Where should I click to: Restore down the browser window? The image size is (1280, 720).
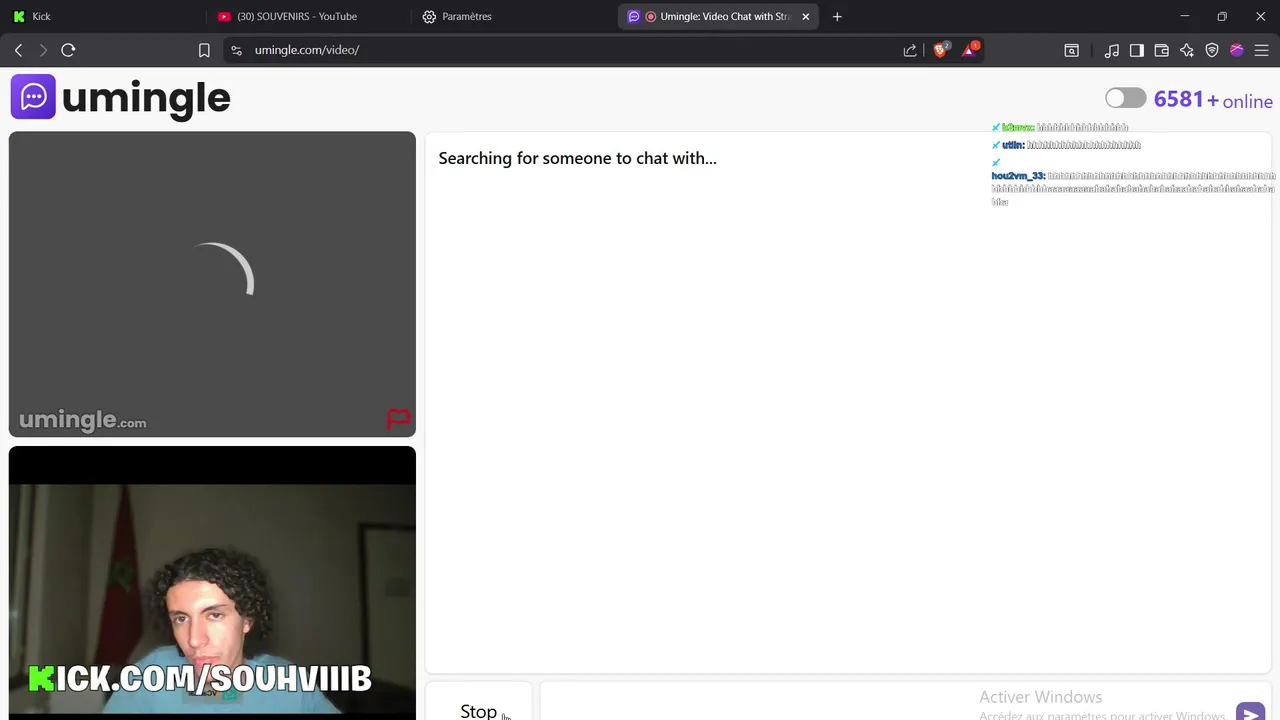1222,16
